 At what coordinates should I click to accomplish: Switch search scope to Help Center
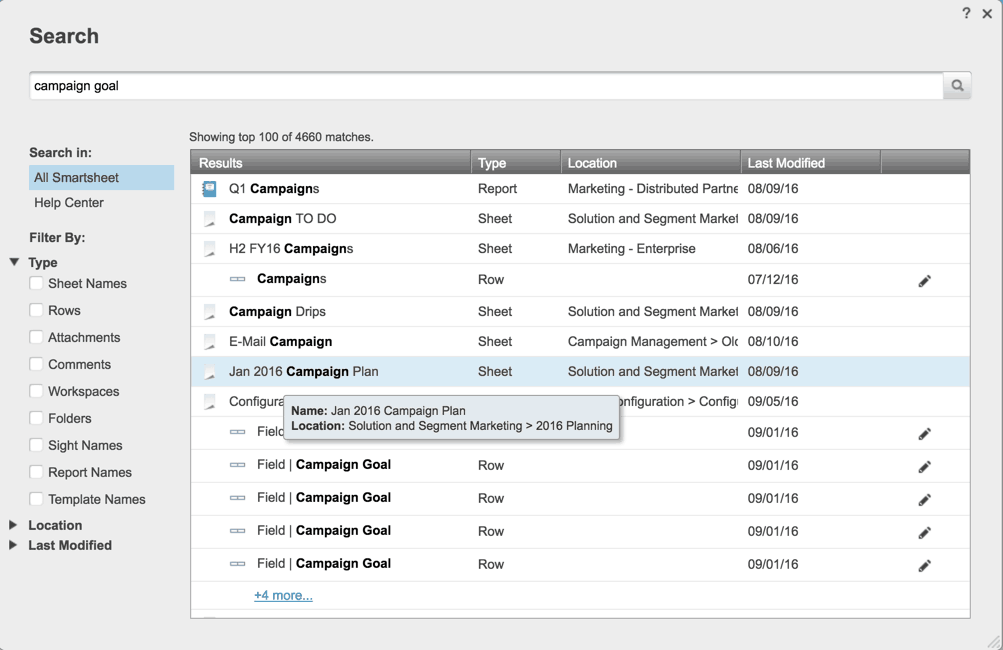click(69, 203)
